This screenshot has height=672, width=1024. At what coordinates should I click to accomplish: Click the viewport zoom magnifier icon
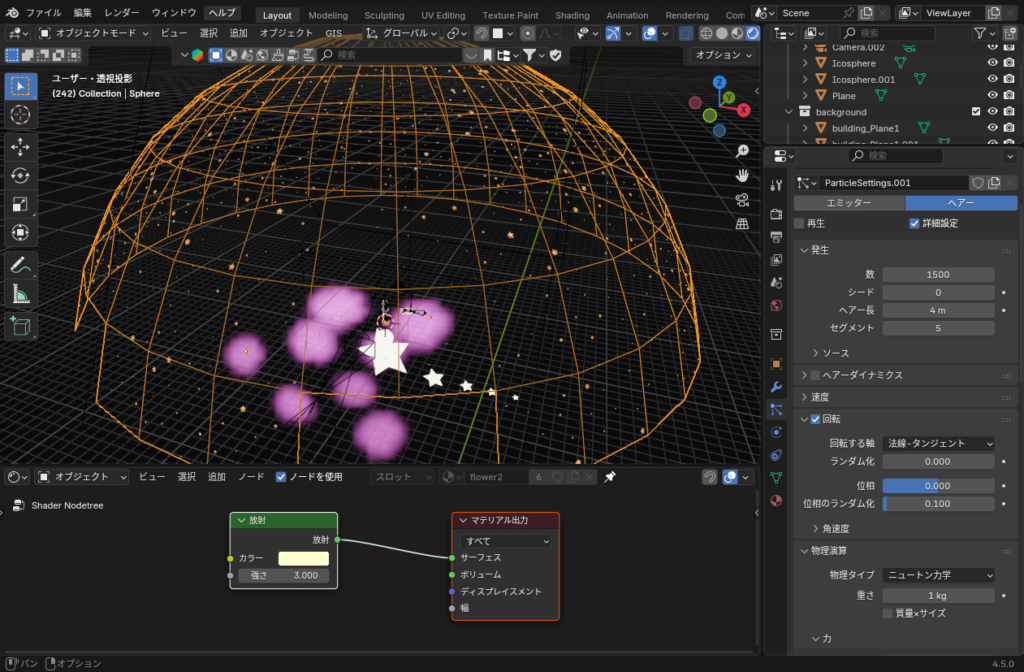tap(742, 151)
